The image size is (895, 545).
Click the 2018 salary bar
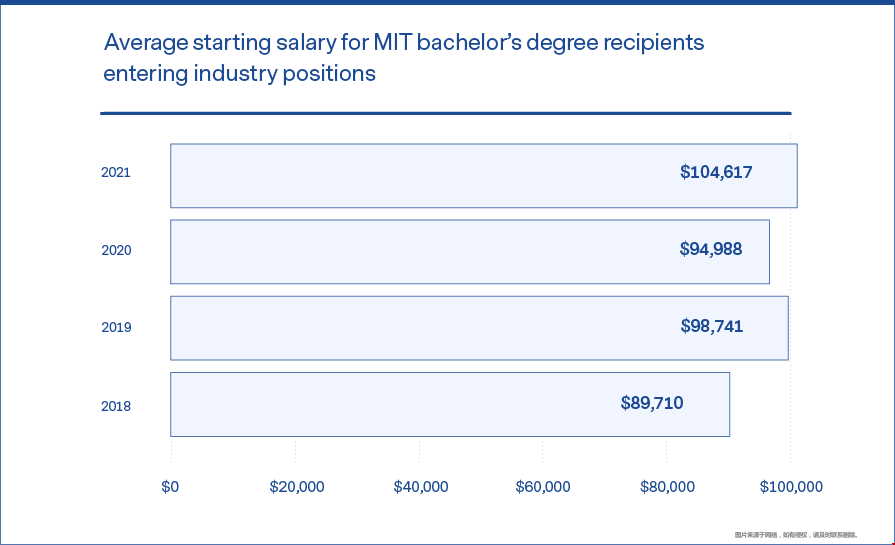(450, 405)
